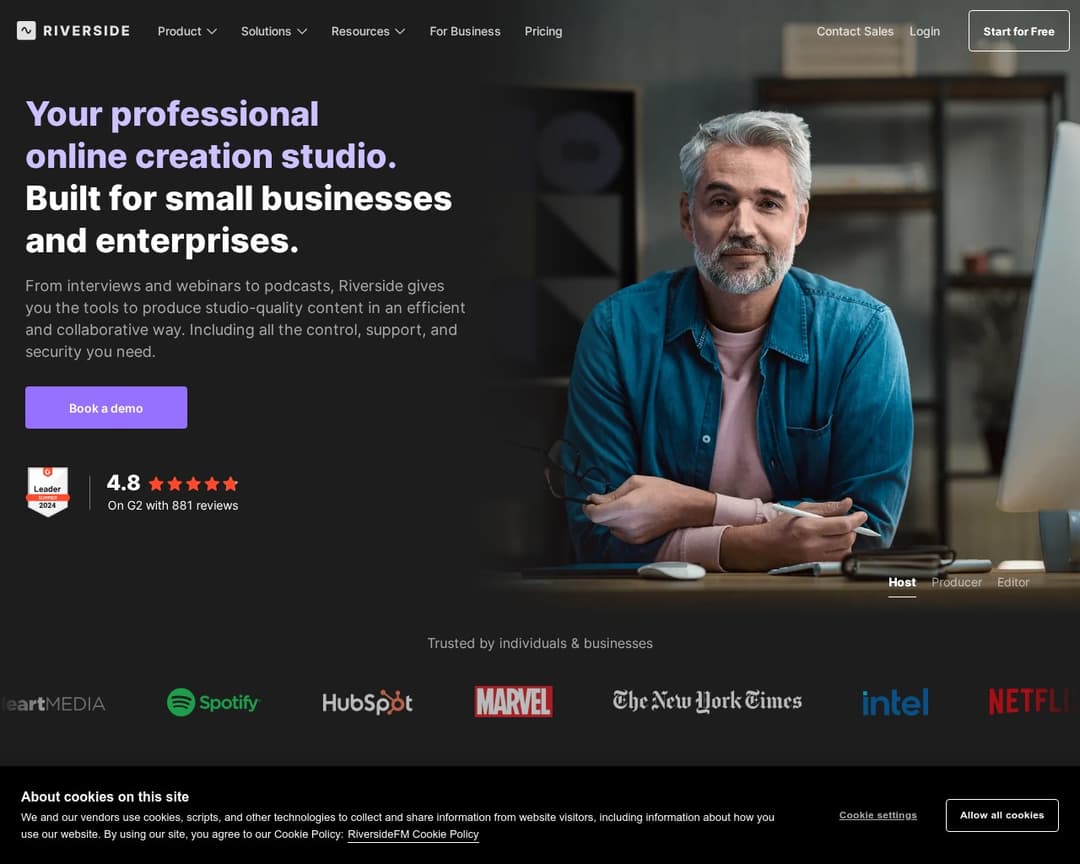Click the Spotify logo

(213, 702)
